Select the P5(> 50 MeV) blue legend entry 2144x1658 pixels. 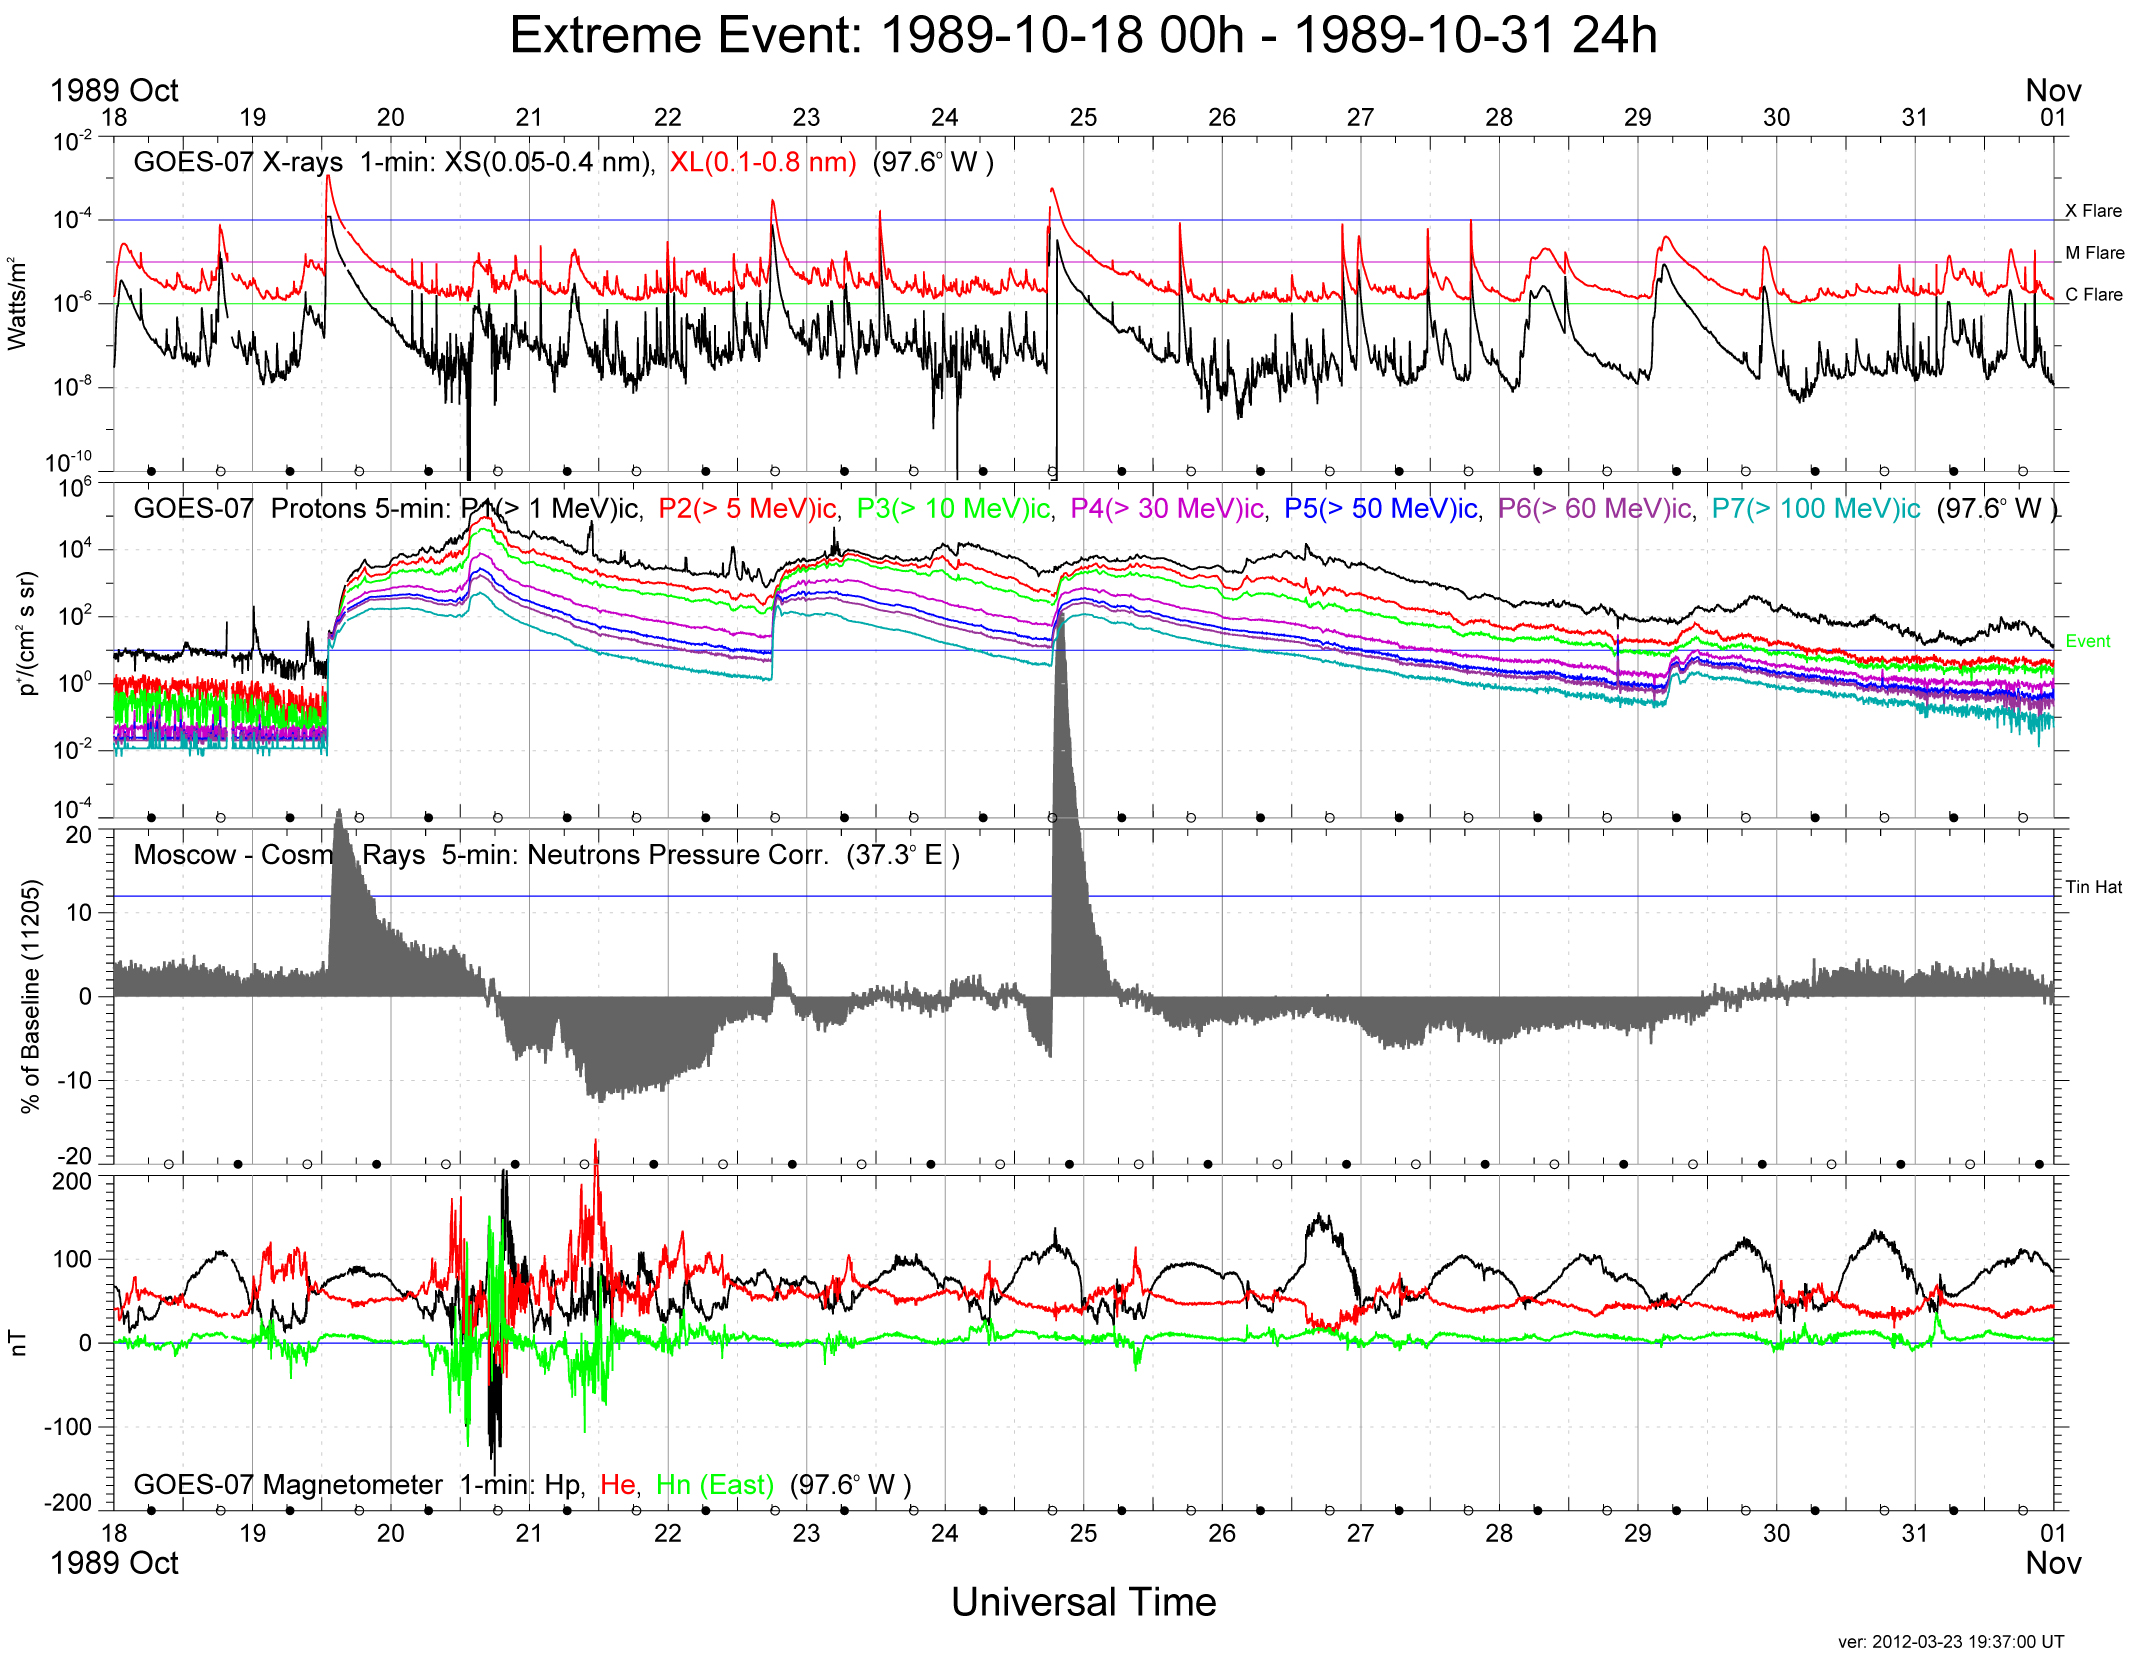[x=1380, y=509]
